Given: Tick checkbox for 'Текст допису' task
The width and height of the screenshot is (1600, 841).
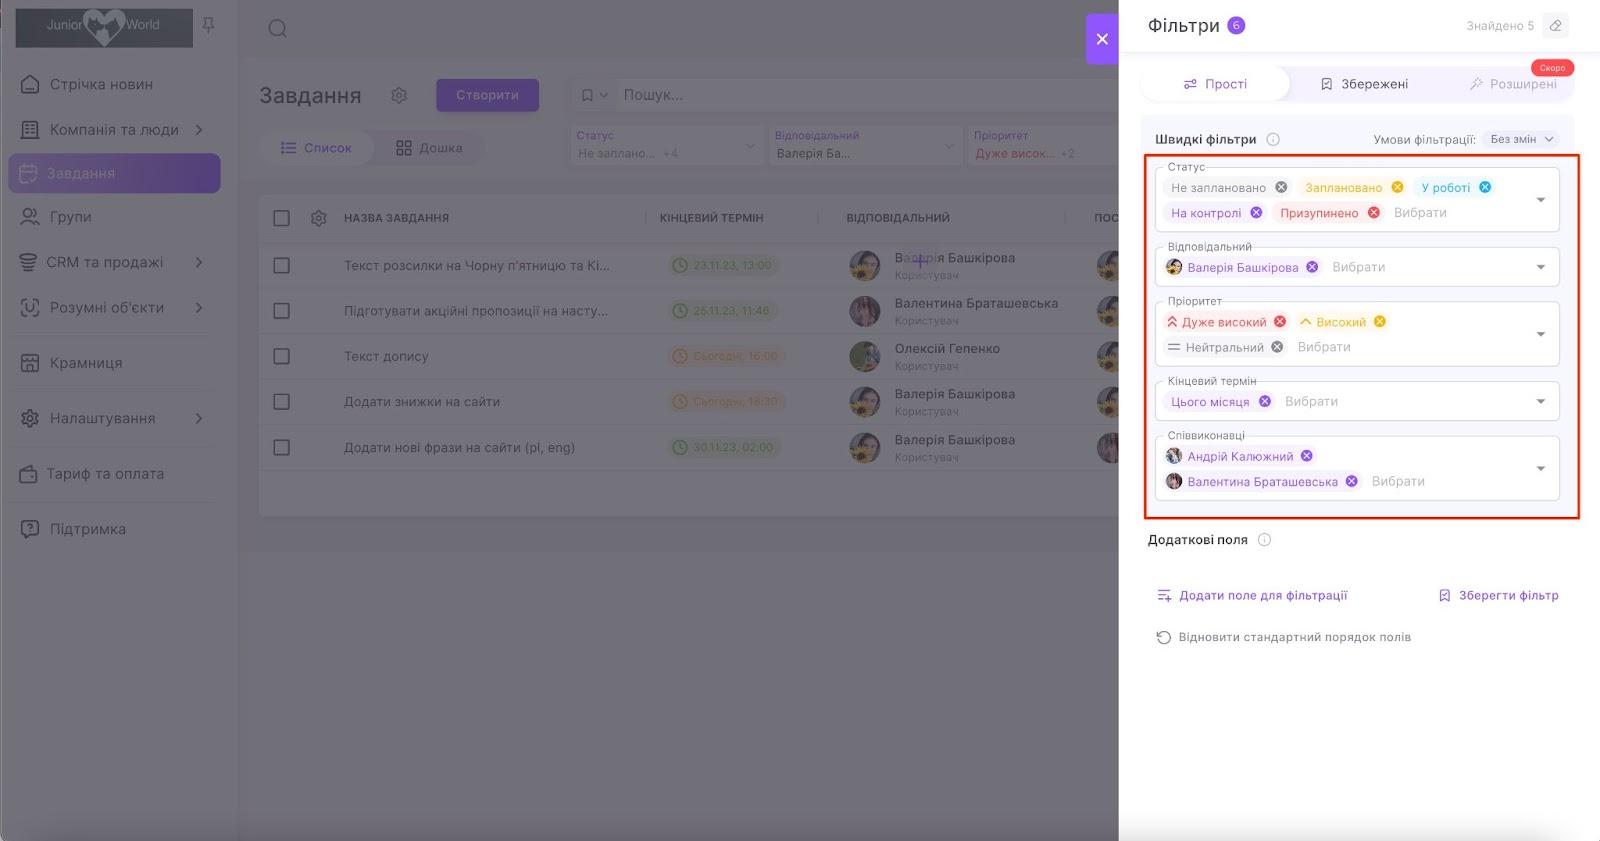Looking at the screenshot, I should pos(282,357).
